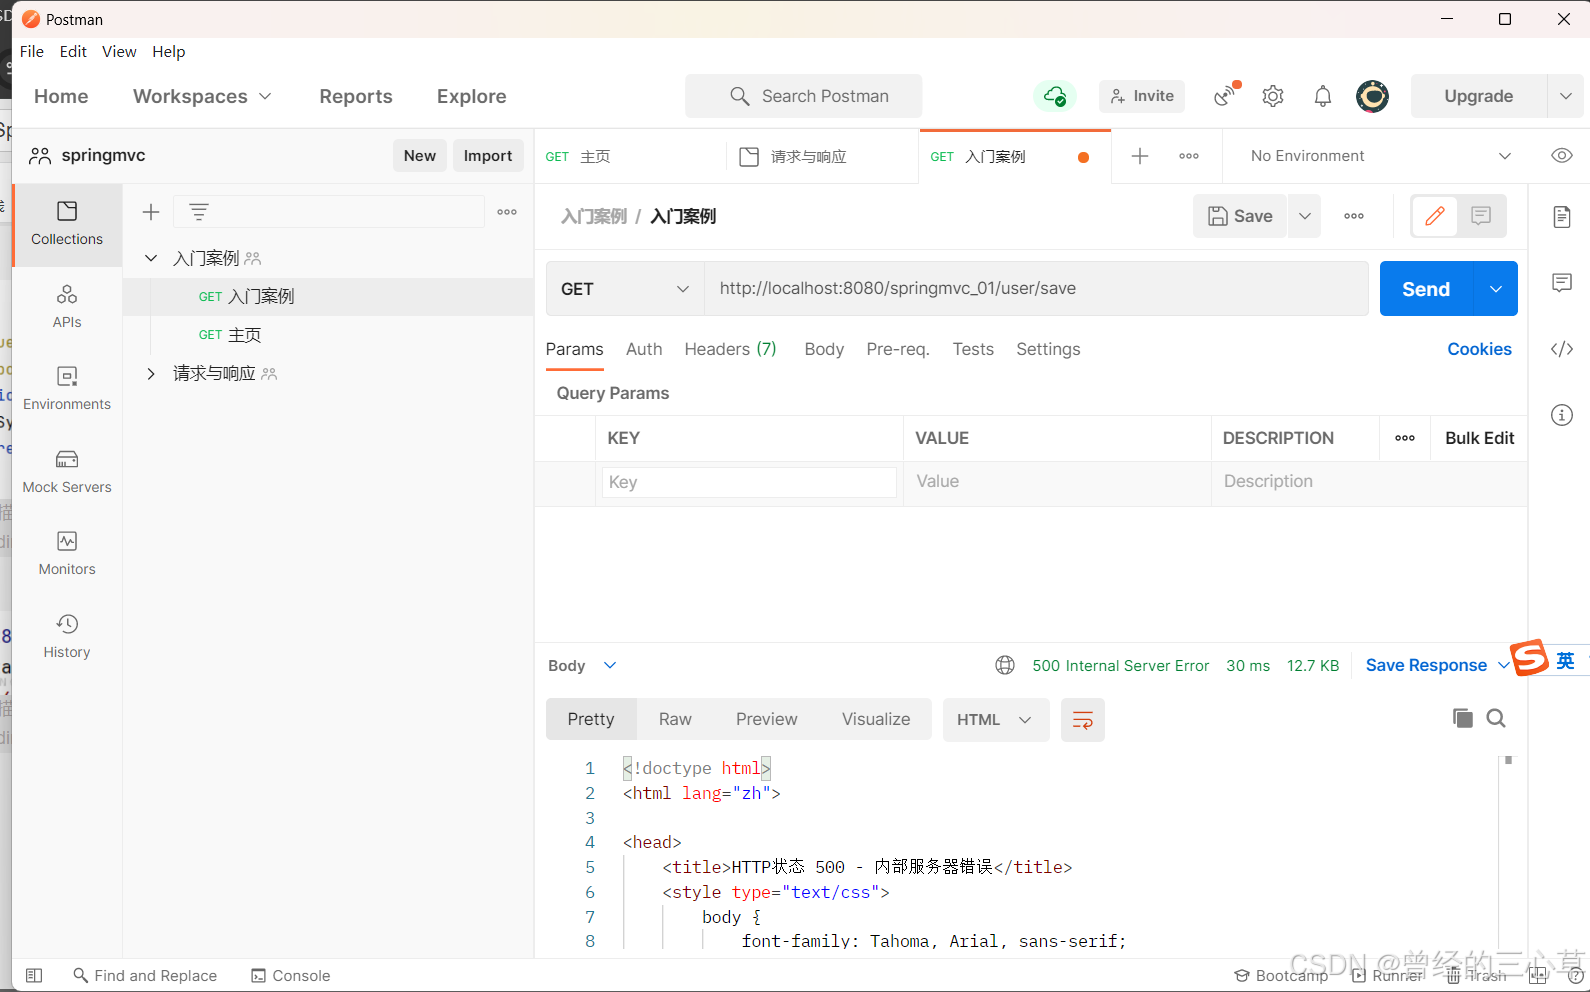Open the comments pane icon in right sidebar
Screen dimensions: 1590x992
coord(1562,283)
